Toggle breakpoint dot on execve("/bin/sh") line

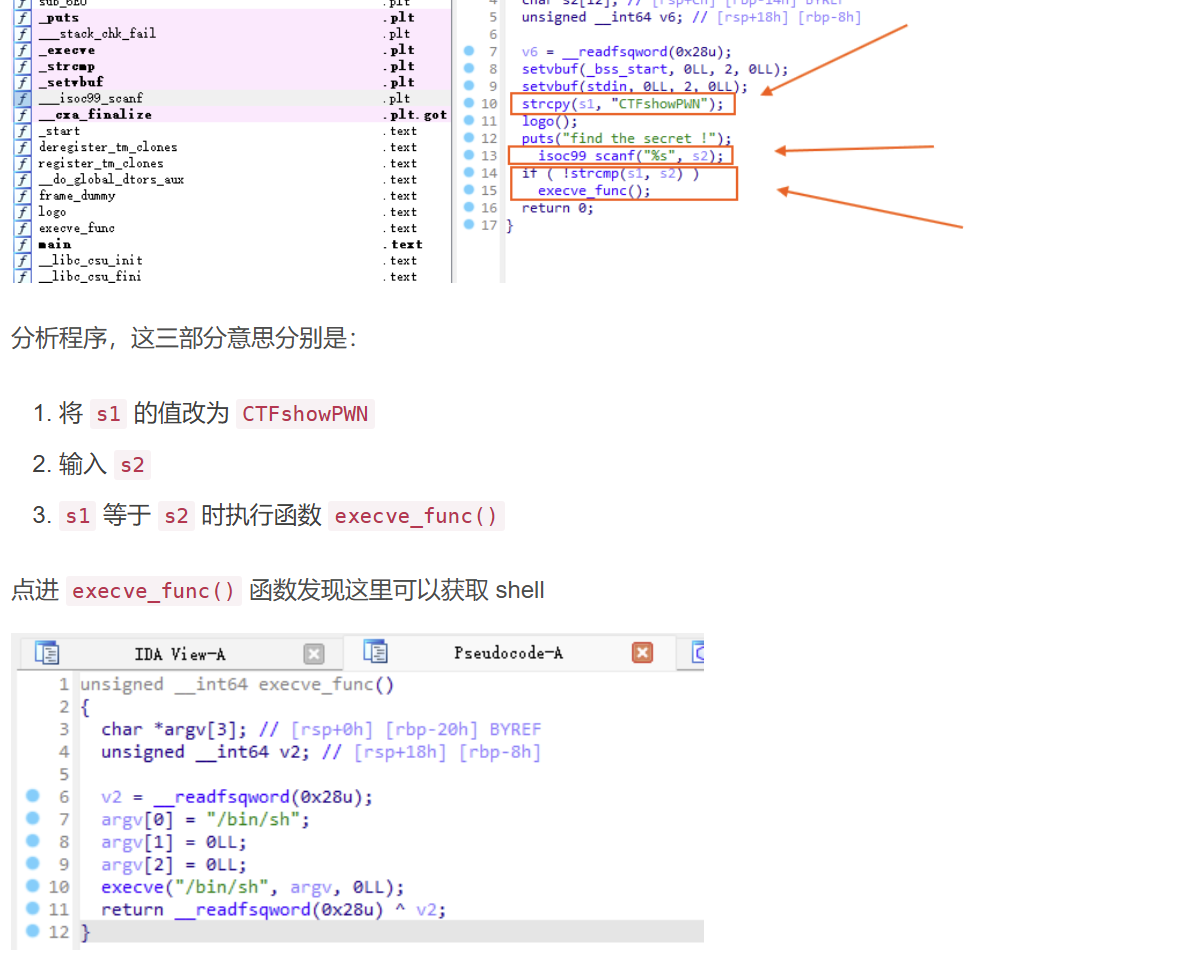click(33, 887)
